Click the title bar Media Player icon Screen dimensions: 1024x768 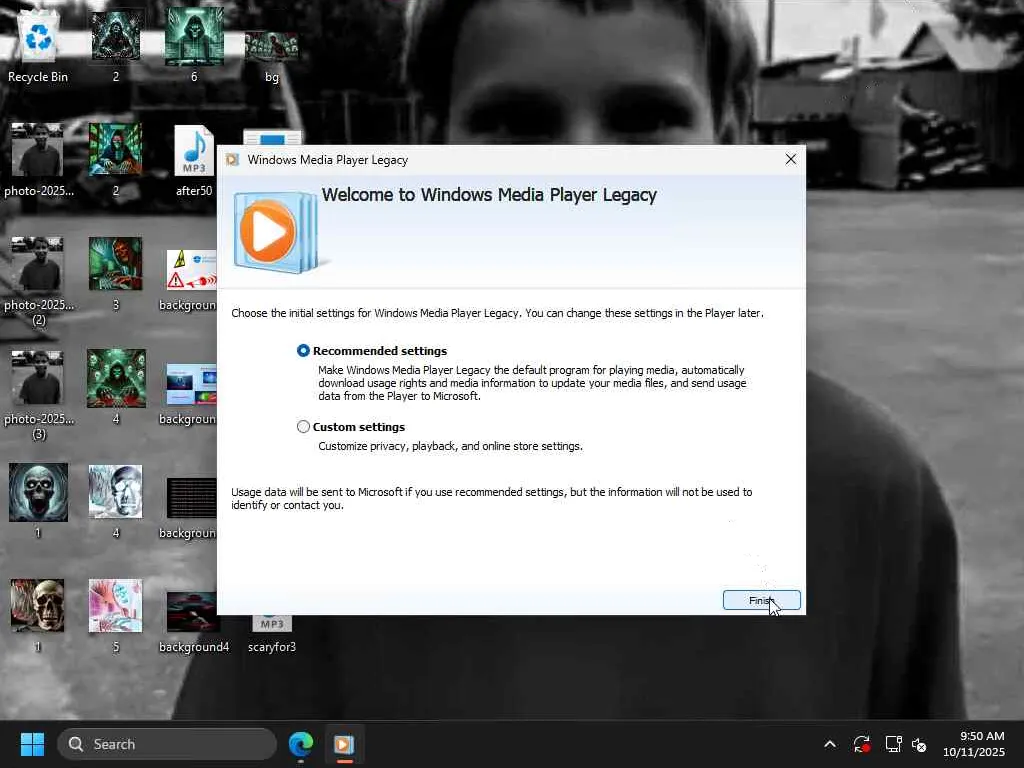point(232,160)
